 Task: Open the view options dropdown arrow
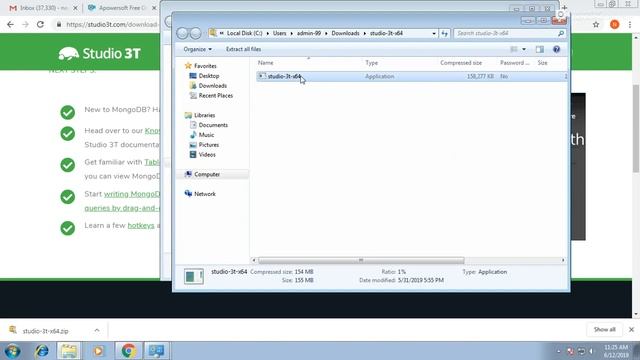coord(524,49)
